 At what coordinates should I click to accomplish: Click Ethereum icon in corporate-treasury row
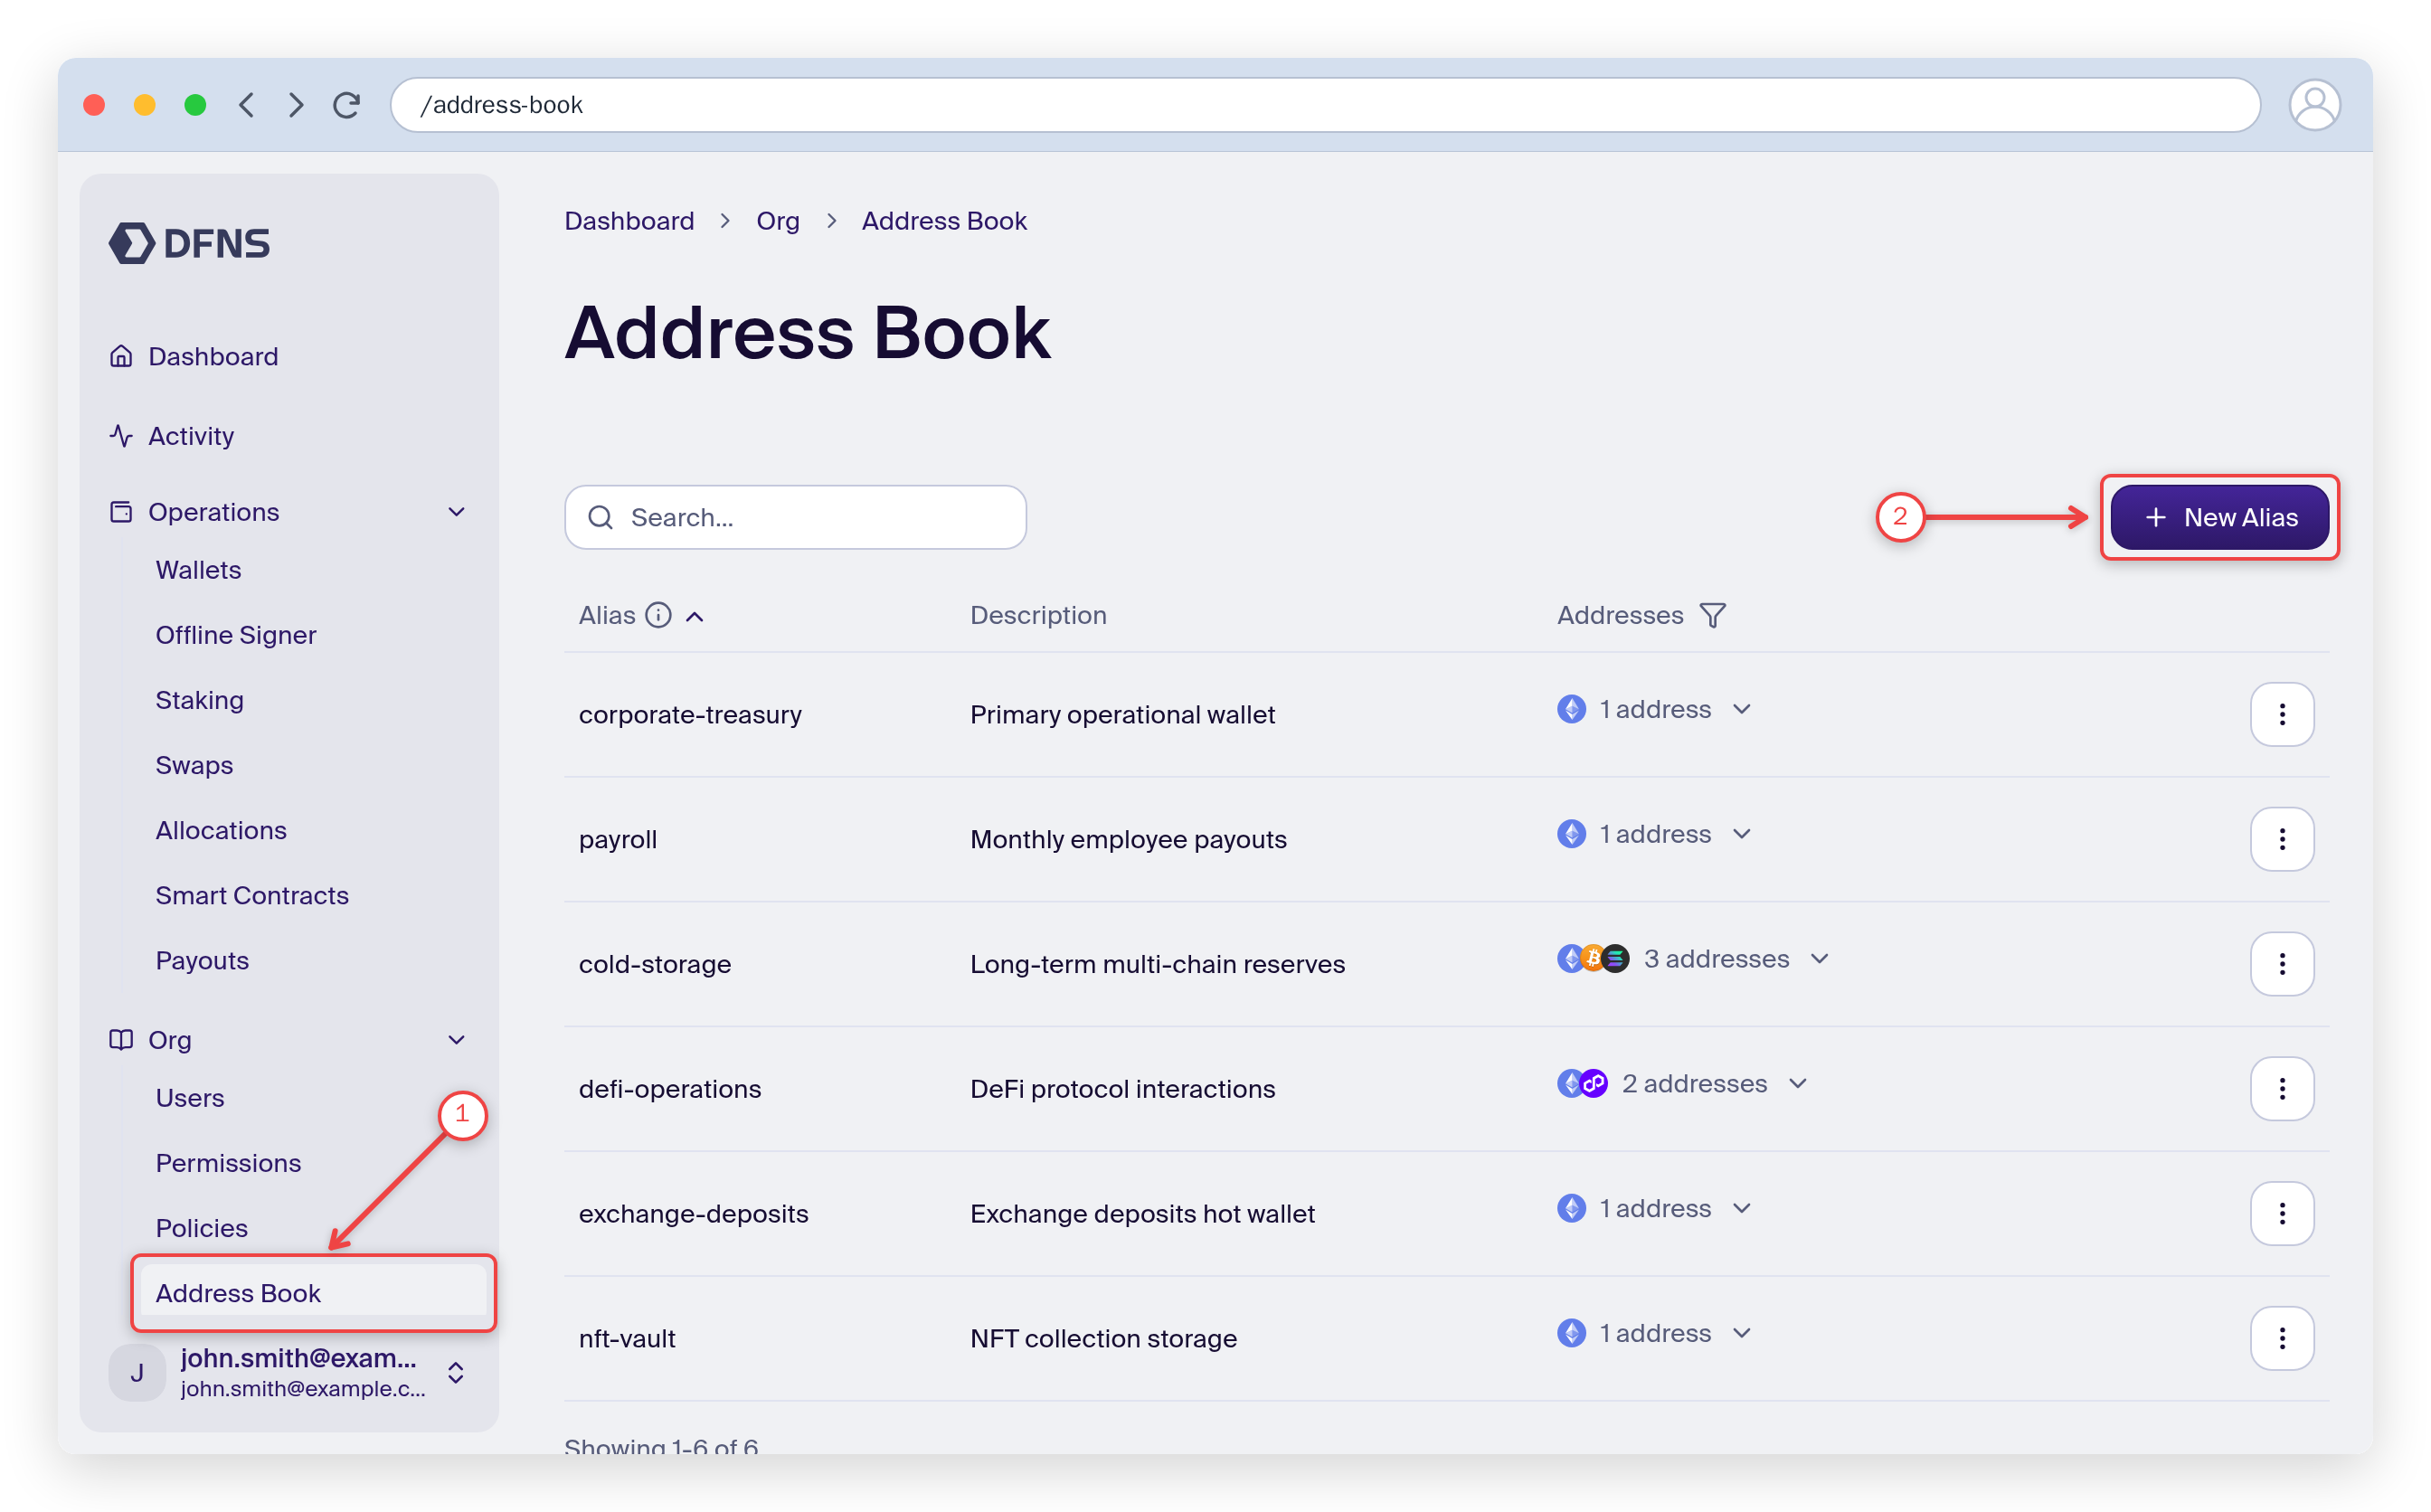coord(1571,709)
